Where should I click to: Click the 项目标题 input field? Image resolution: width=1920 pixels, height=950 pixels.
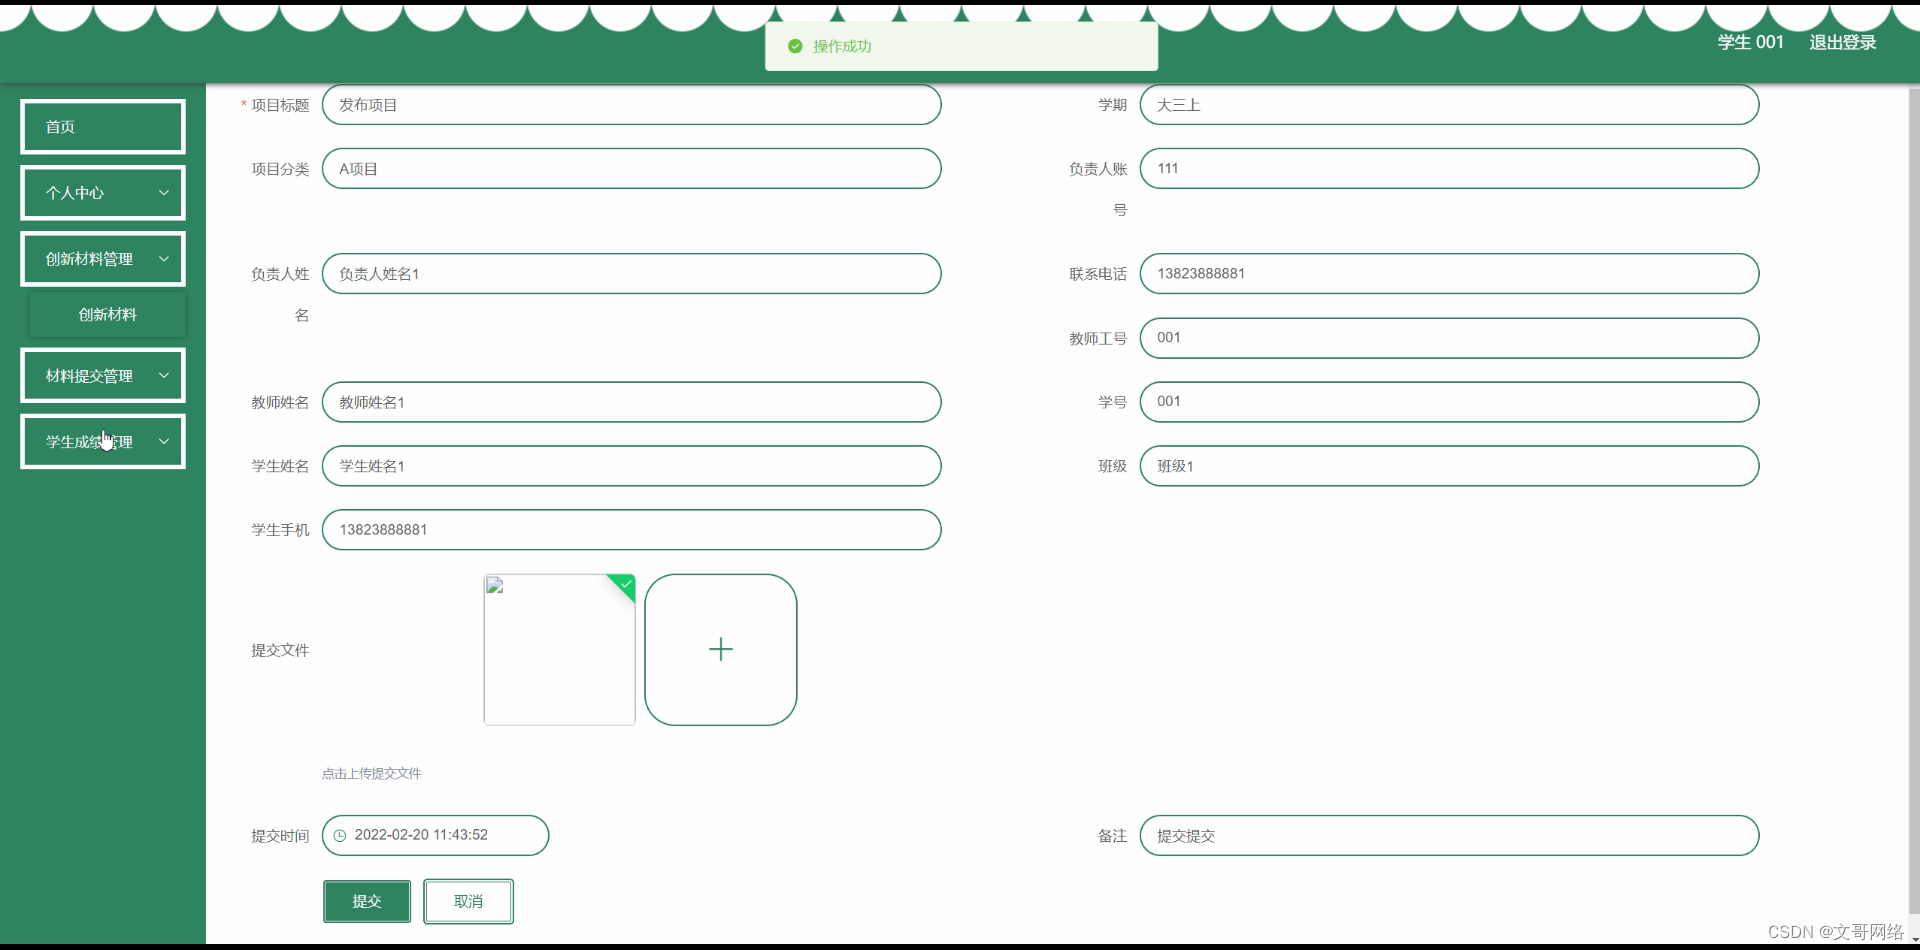(x=632, y=105)
